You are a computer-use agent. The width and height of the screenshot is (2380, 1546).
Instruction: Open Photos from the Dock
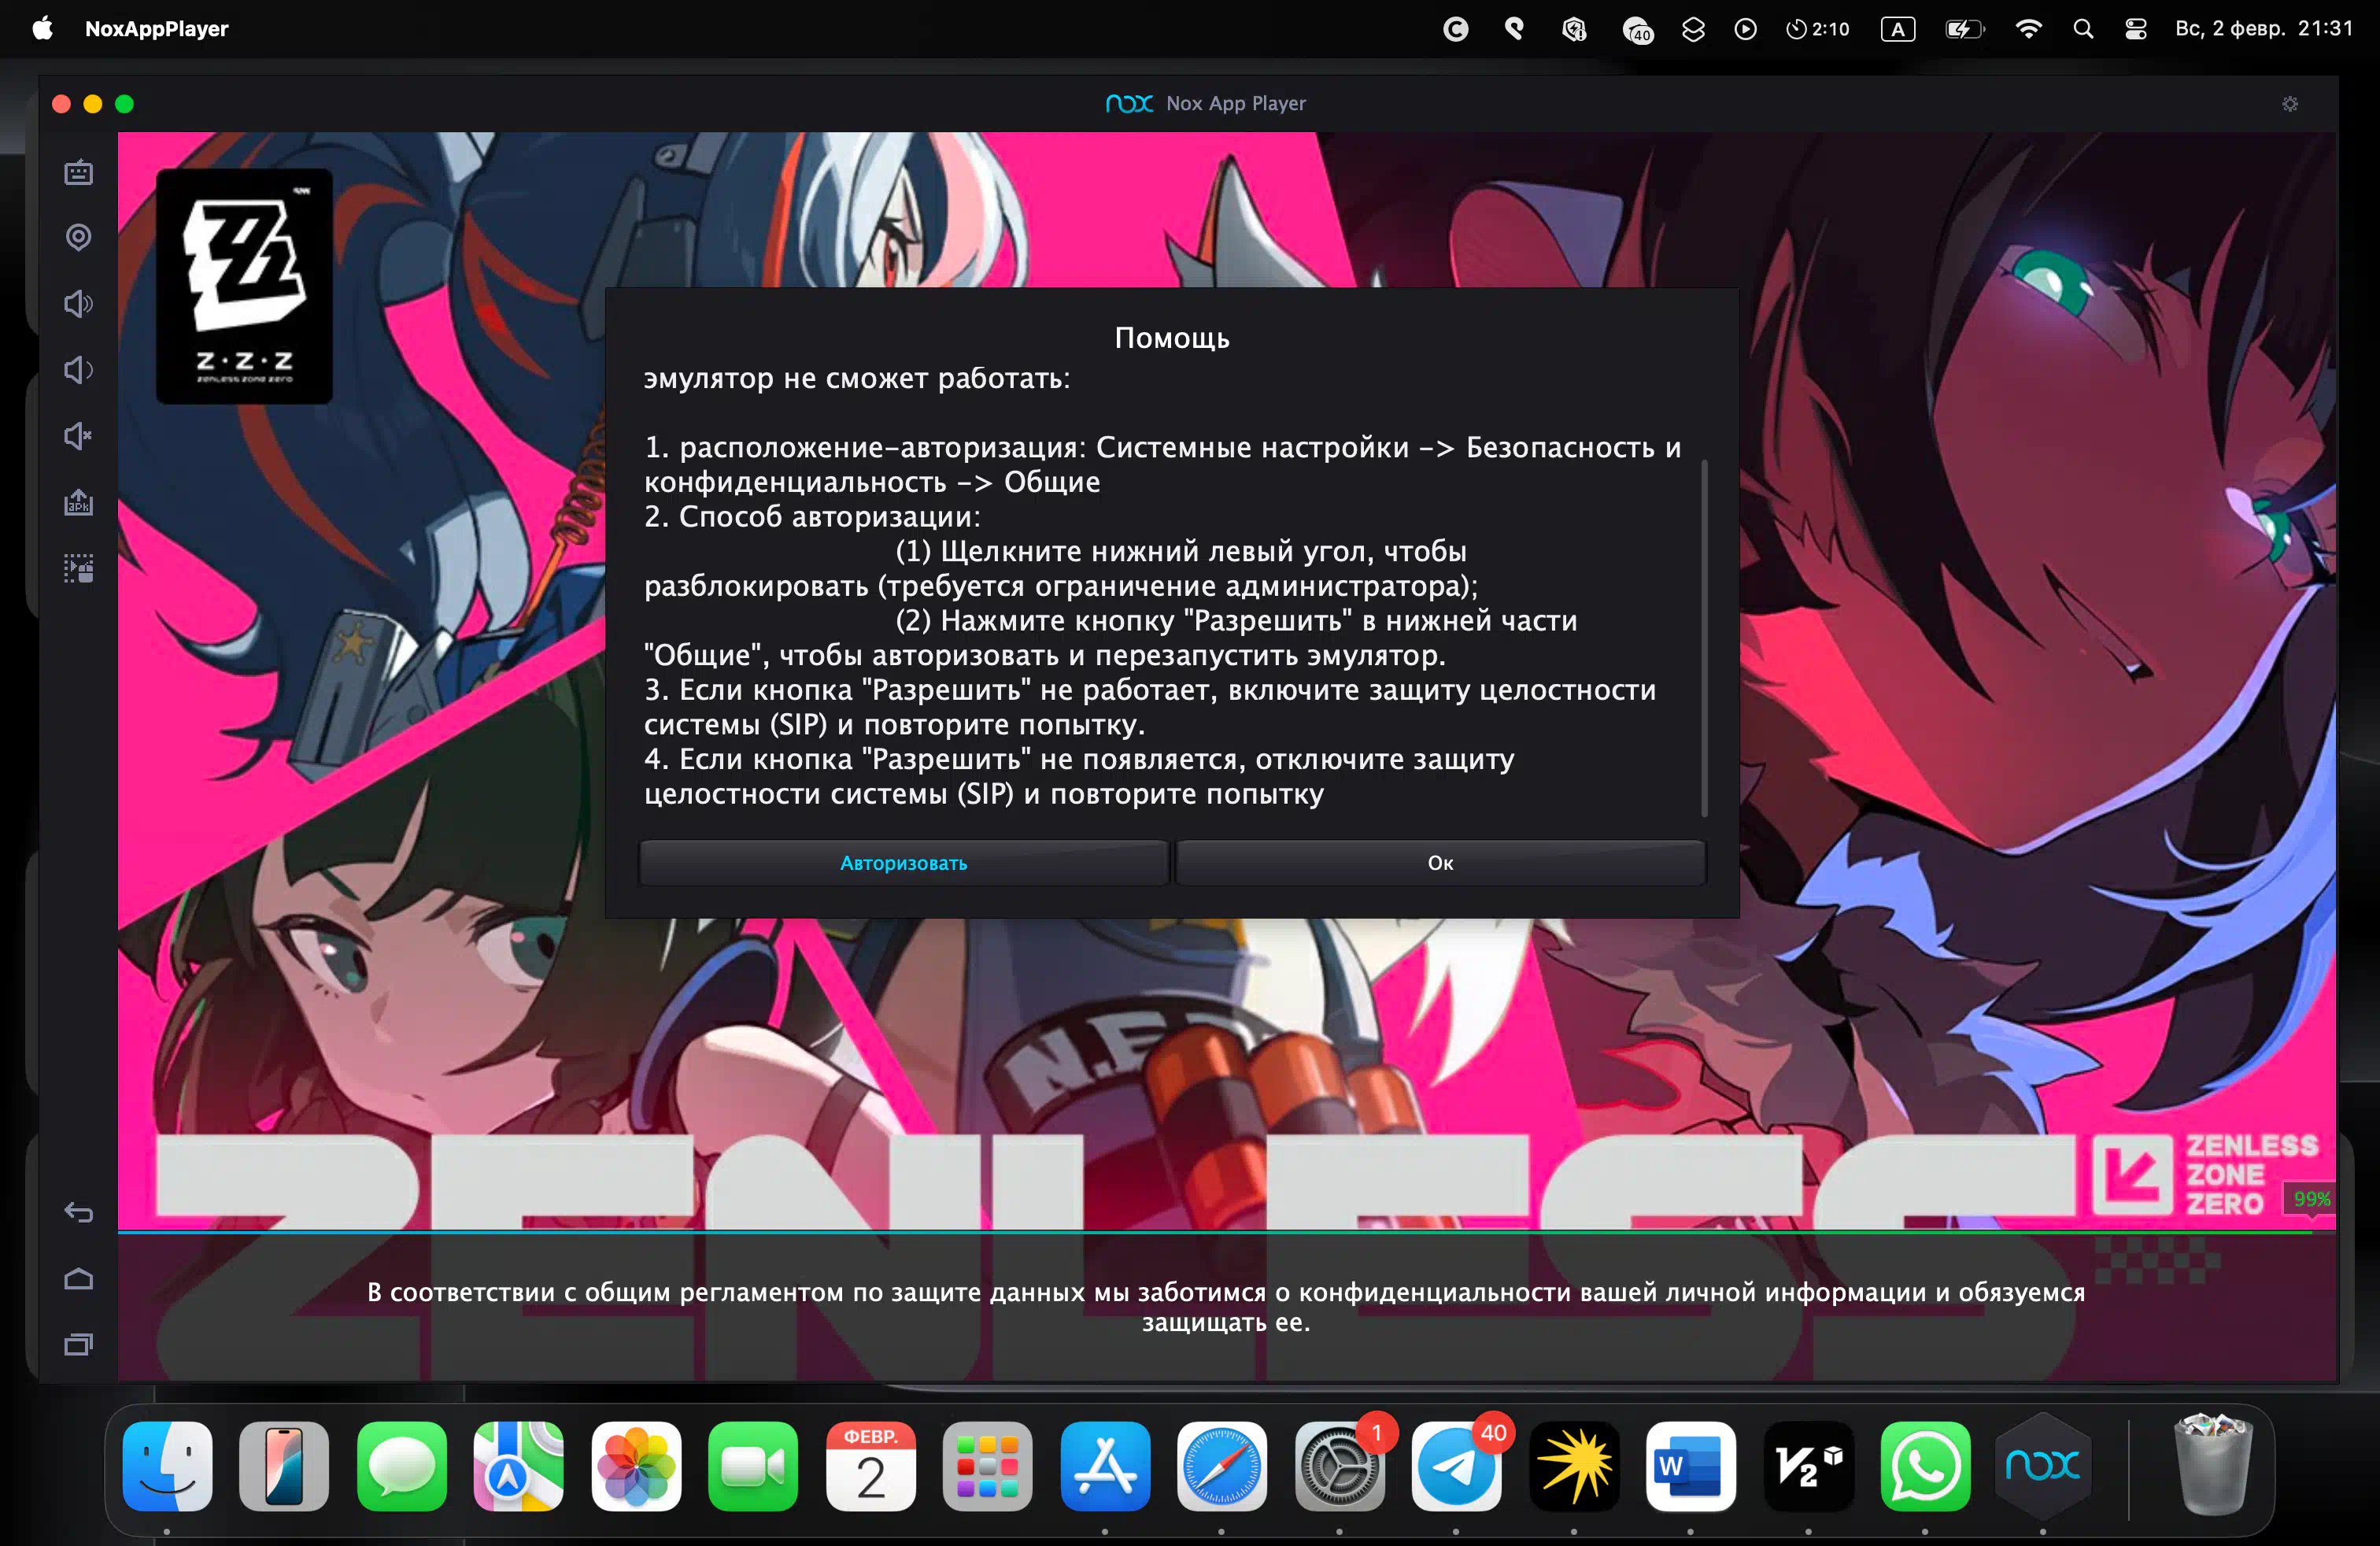click(637, 1465)
